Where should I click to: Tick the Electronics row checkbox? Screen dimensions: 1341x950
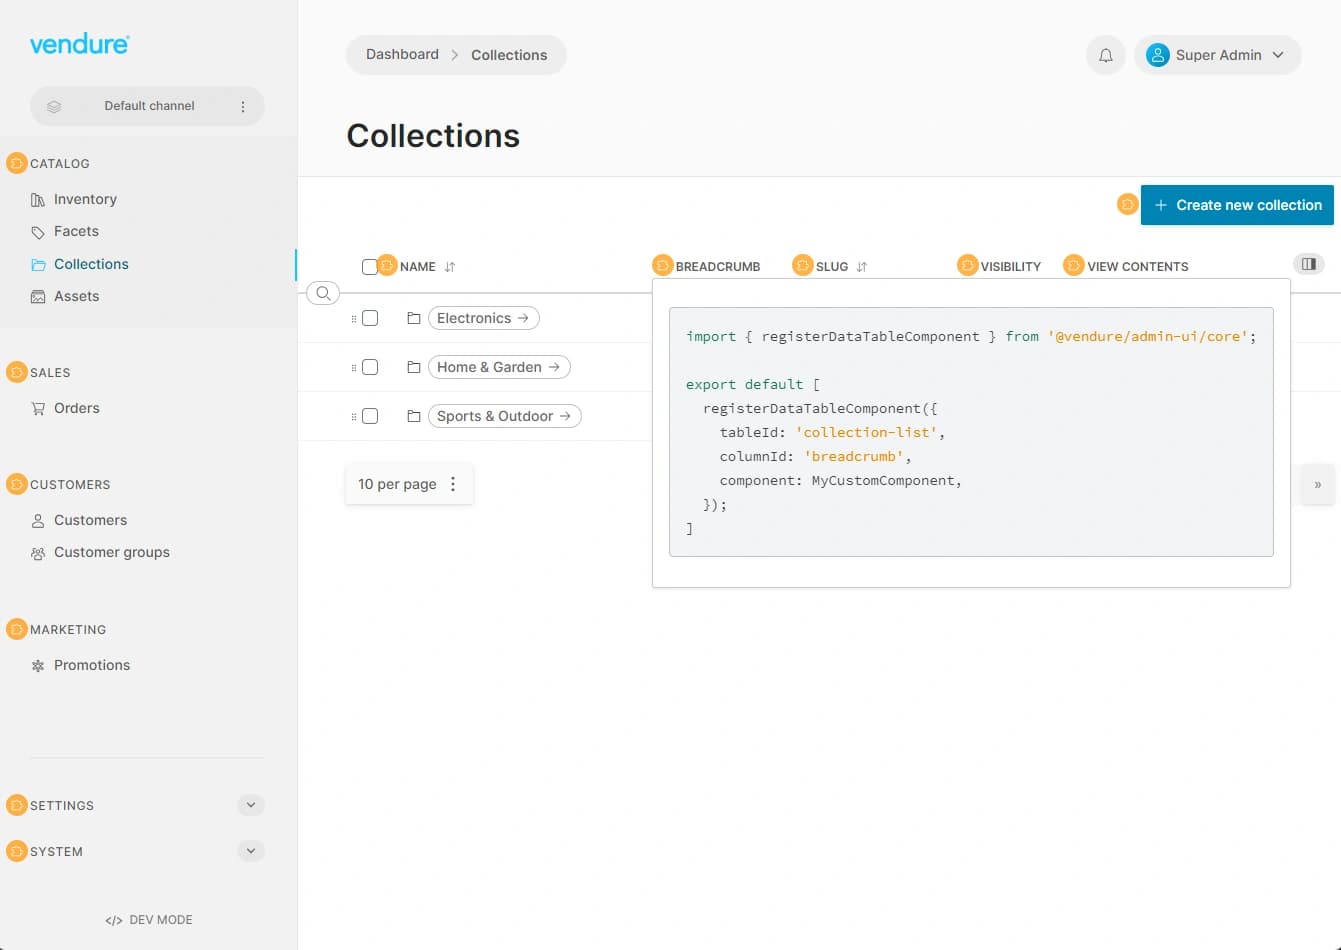tap(370, 318)
